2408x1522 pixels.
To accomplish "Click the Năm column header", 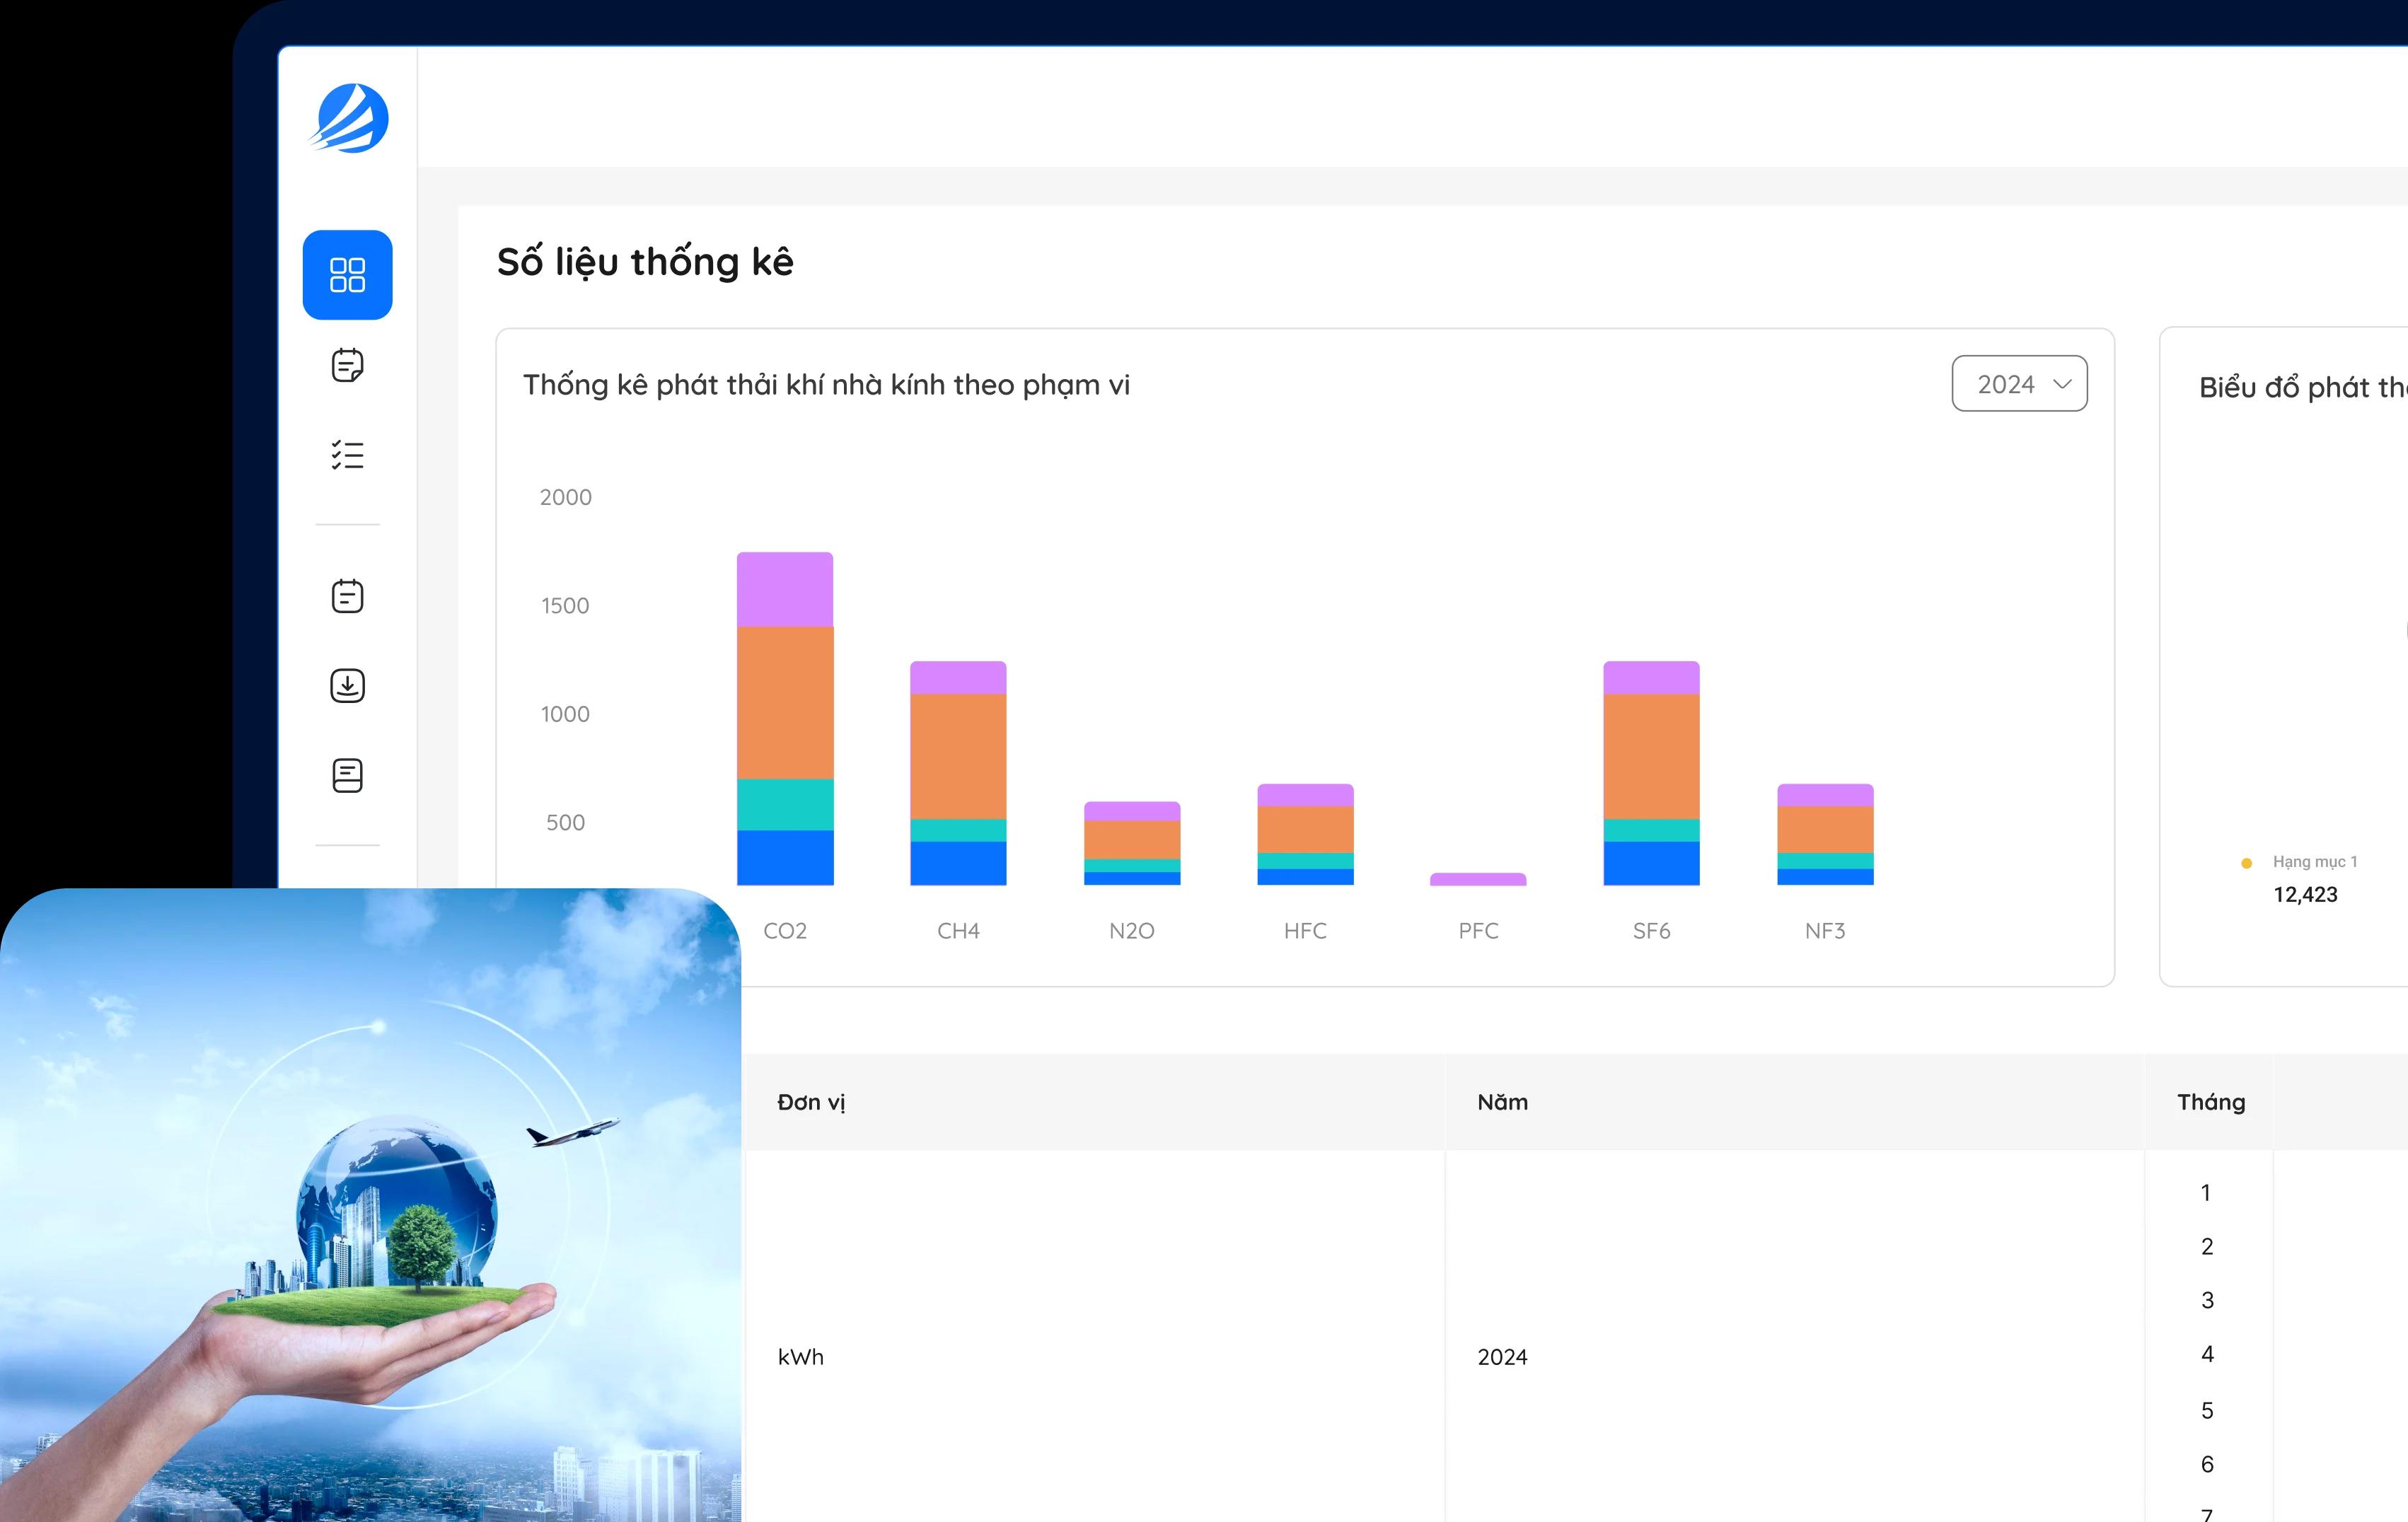I will (1502, 1102).
